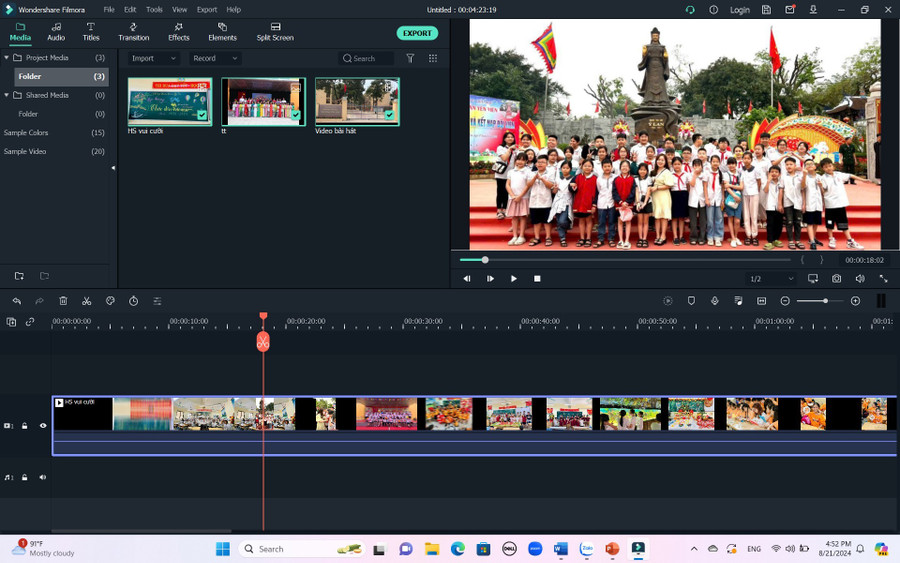The image size is (900, 563).
Task: Switch to the Transition tab
Action: 133,32
